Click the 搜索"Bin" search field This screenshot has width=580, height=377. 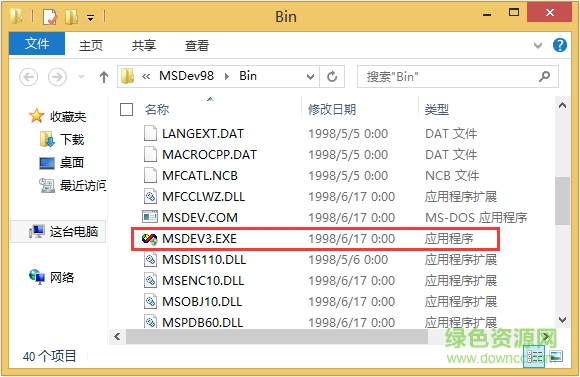pos(458,77)
